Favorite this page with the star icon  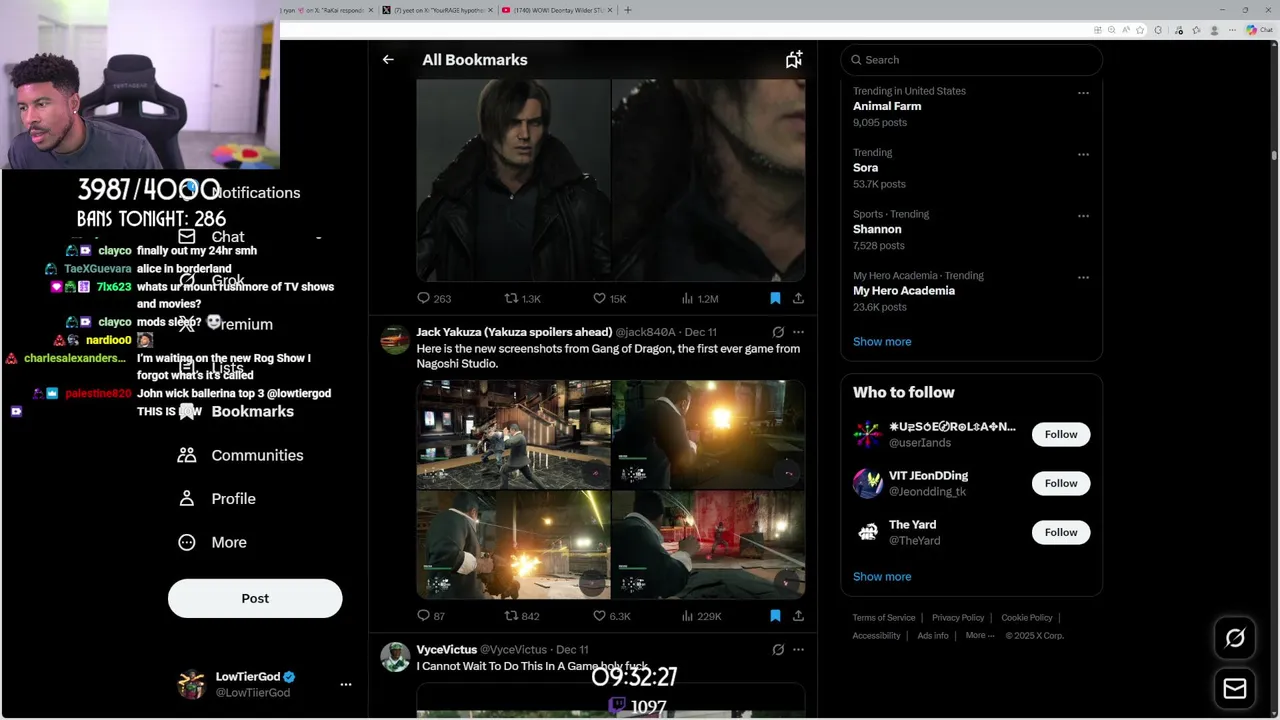(x=1140, y=30)
